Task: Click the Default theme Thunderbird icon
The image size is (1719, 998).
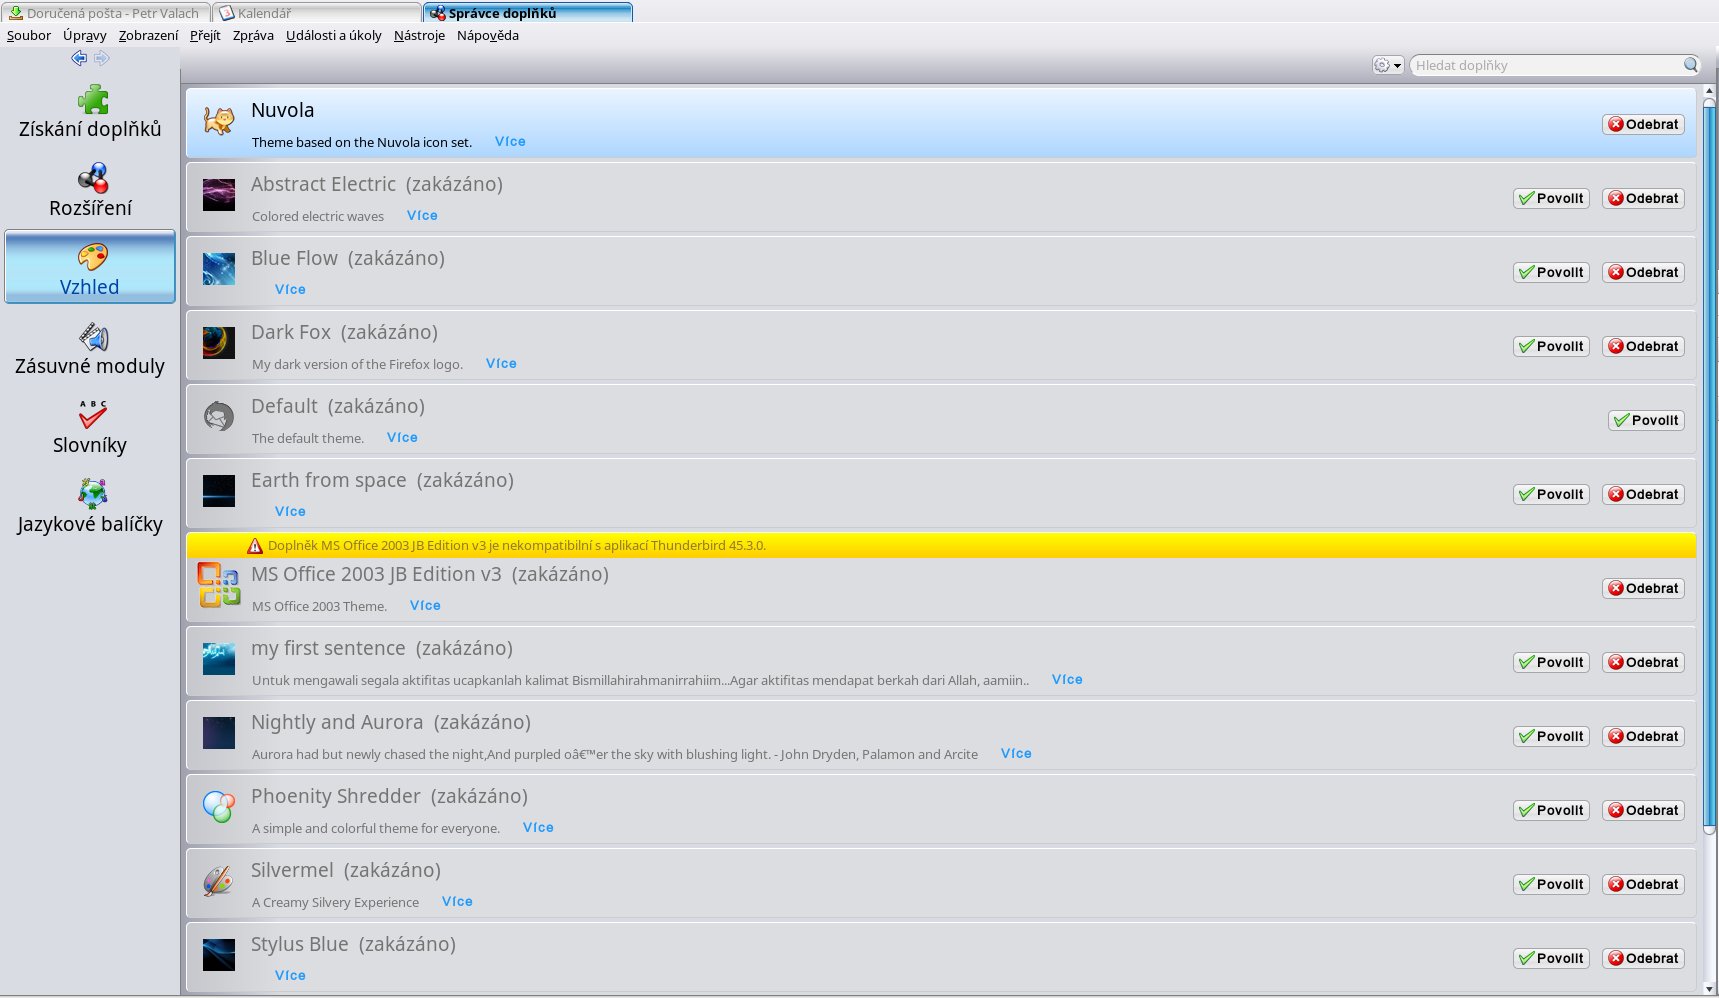Action: [219, 416]
